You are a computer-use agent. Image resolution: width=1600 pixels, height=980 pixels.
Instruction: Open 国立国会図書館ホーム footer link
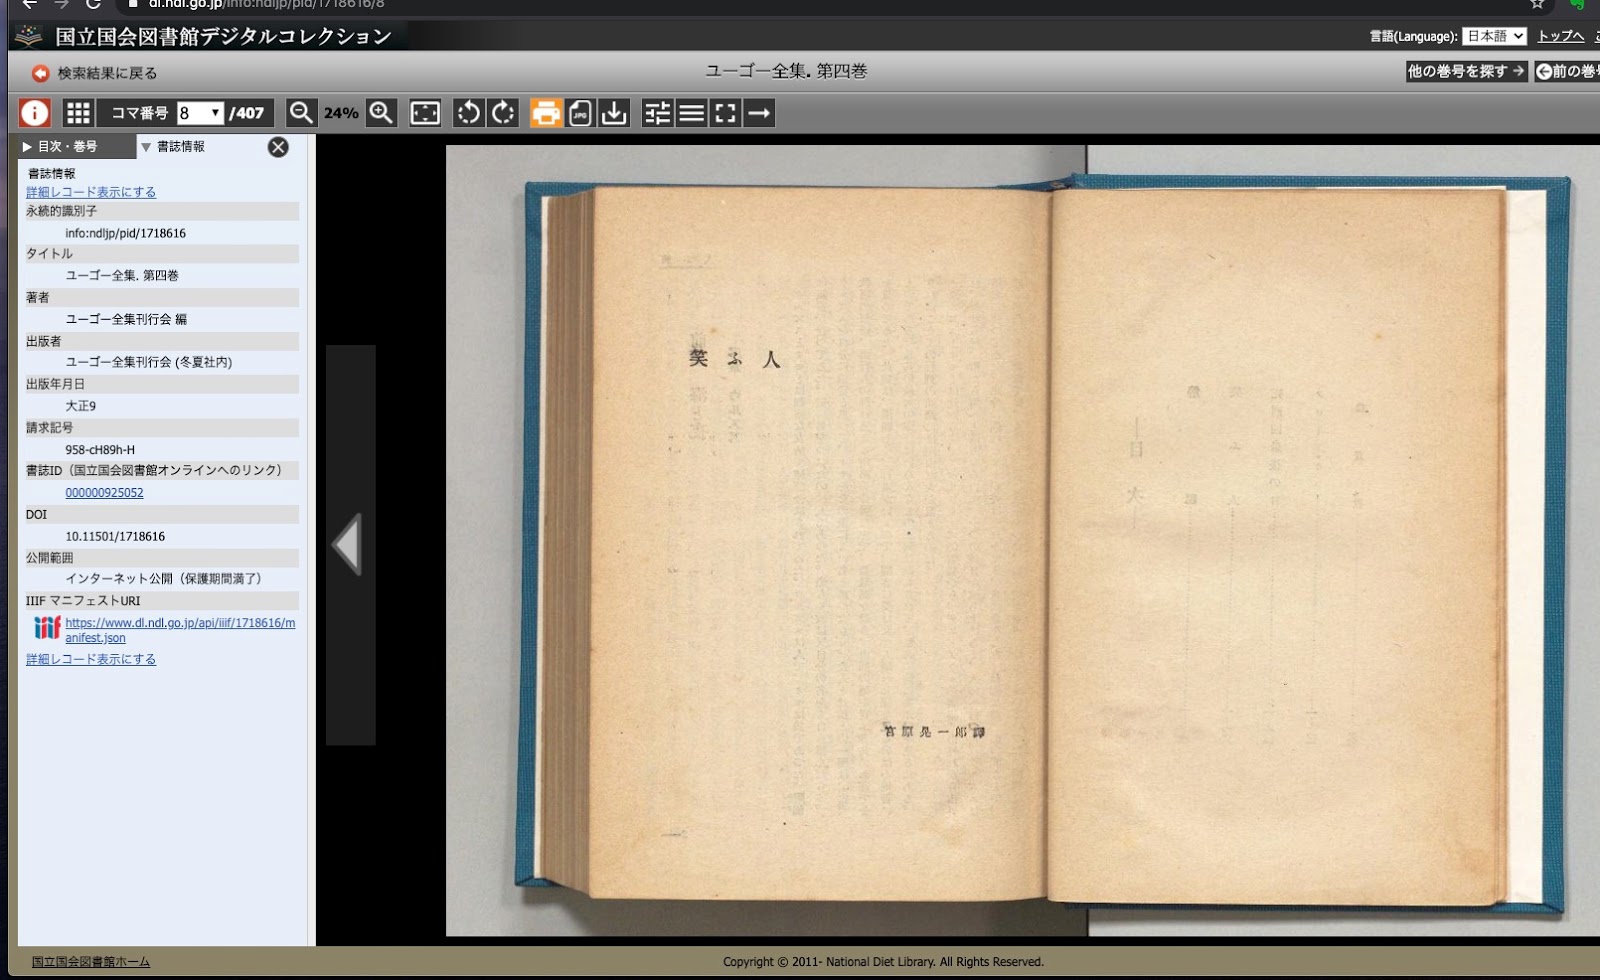(x=91, y=962)
